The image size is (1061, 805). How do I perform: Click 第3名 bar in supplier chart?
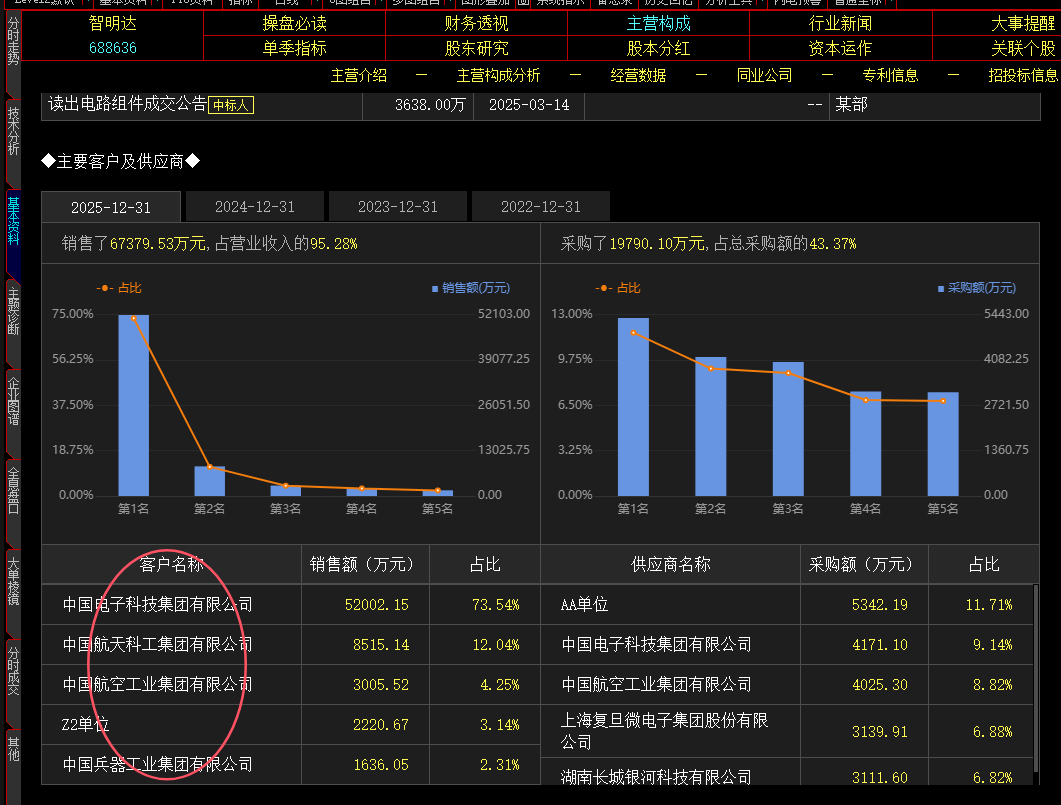(788, 429)
